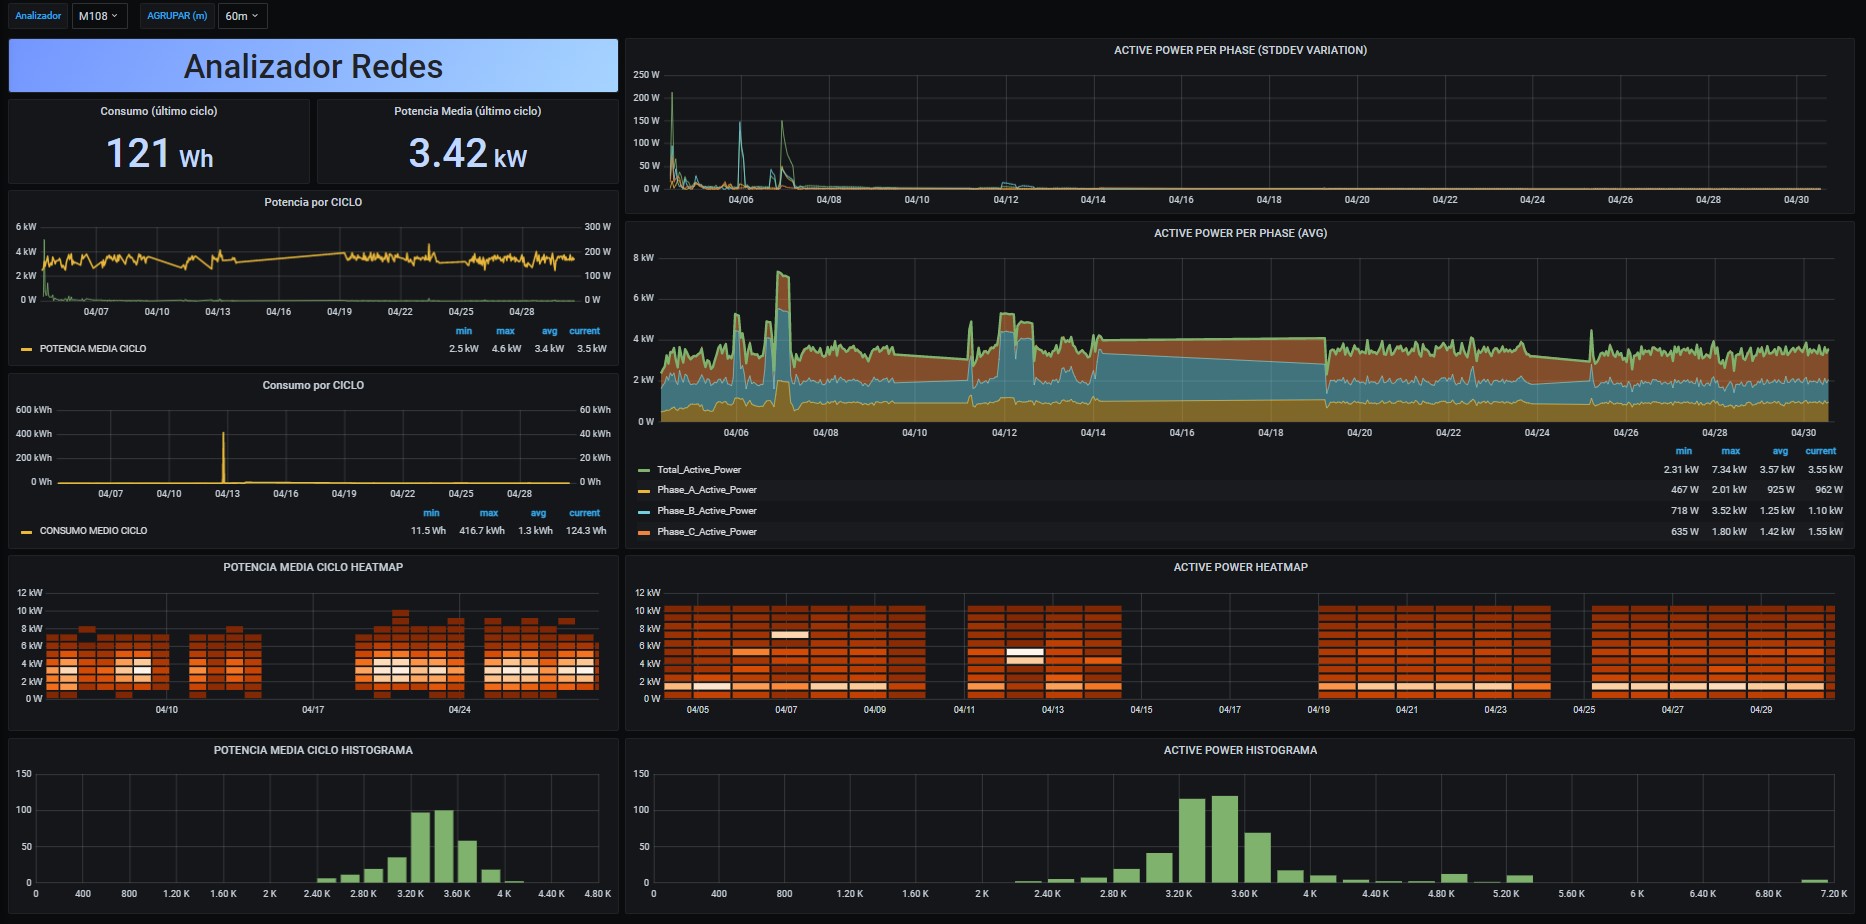Select the Phase_C_Active_Power legend label
Image resolution: width=1866 pixels, height=924 pixels.
click(707, 532)
